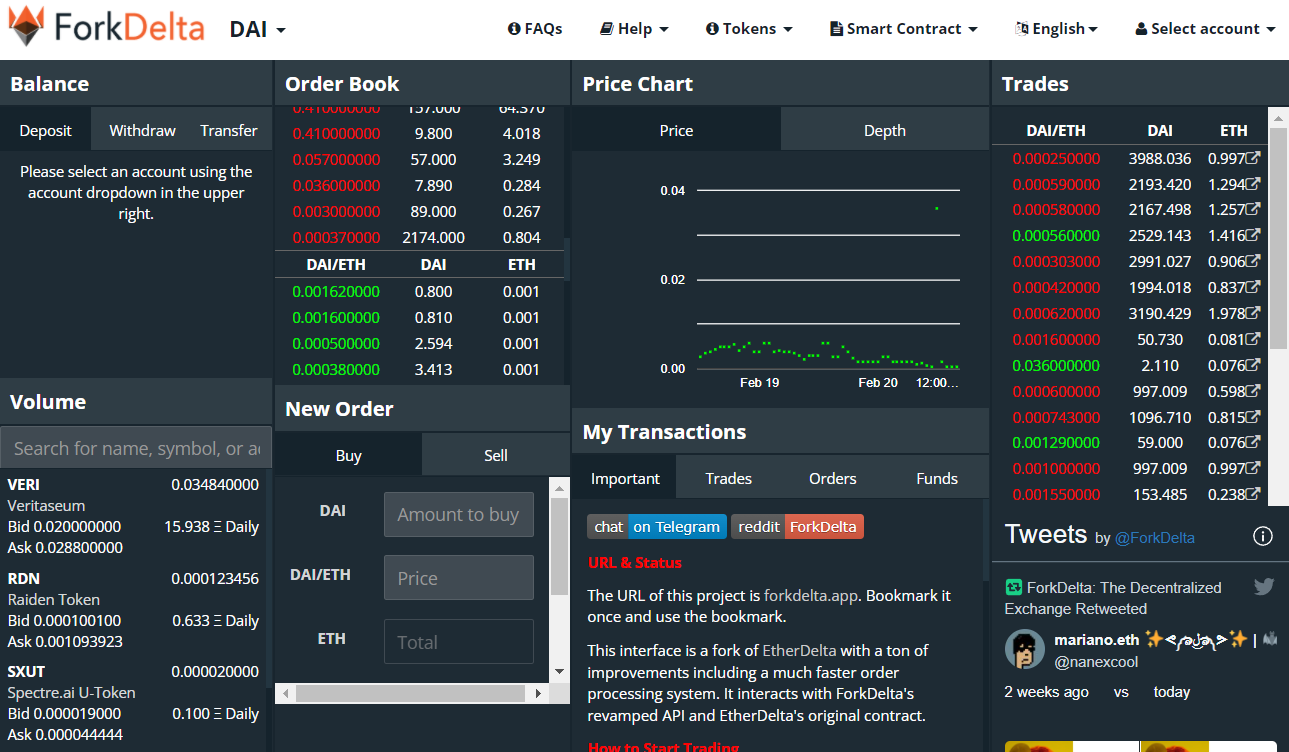Viewport: 1289px width, 752px height.
Task: Open the @ForkDelta Twitter link
Action: pos(1155,538)
